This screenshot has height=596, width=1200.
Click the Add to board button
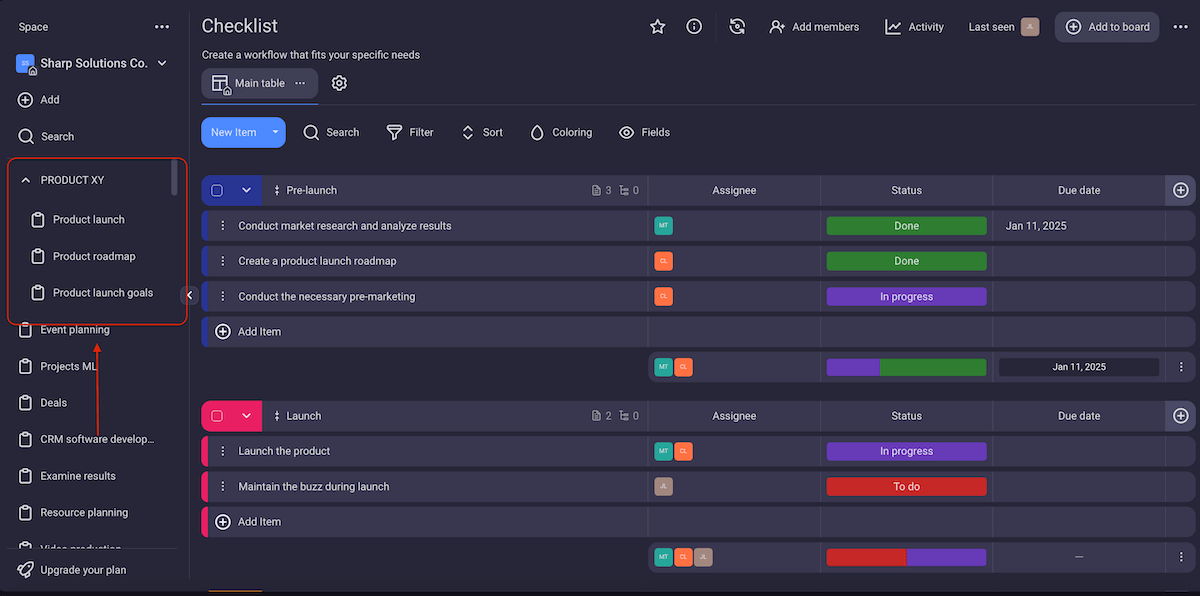tap(1106, 27)
